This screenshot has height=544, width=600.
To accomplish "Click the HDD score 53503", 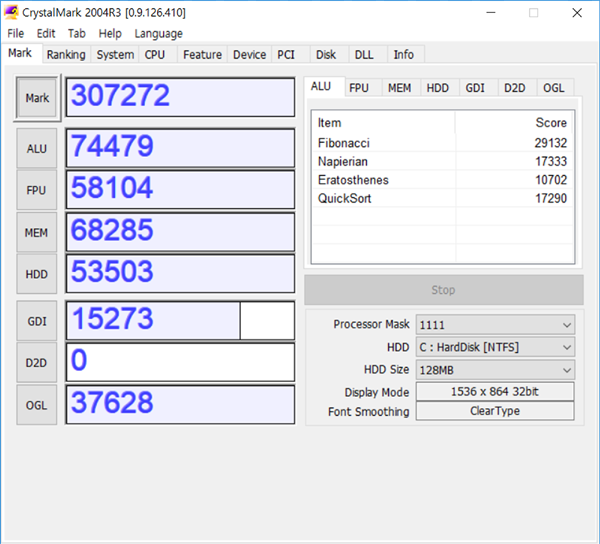I will [x=180, y=274].
